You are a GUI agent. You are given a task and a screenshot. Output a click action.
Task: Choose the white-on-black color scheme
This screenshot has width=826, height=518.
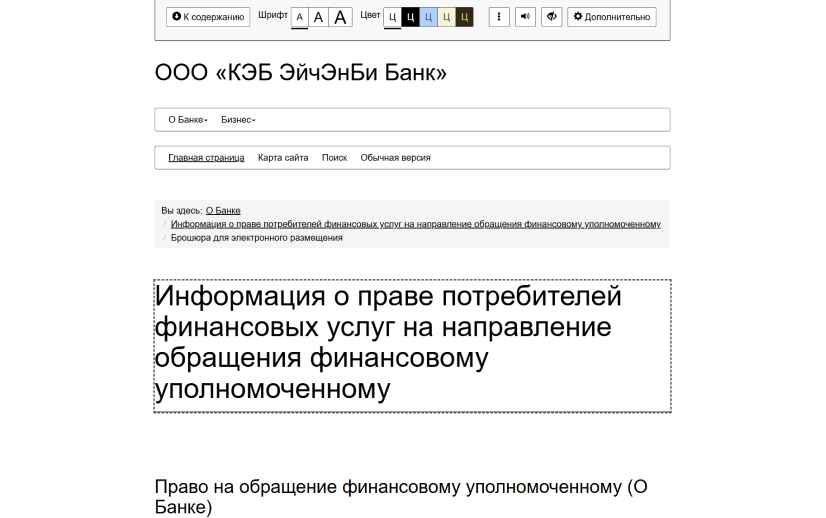click(410, 17)
